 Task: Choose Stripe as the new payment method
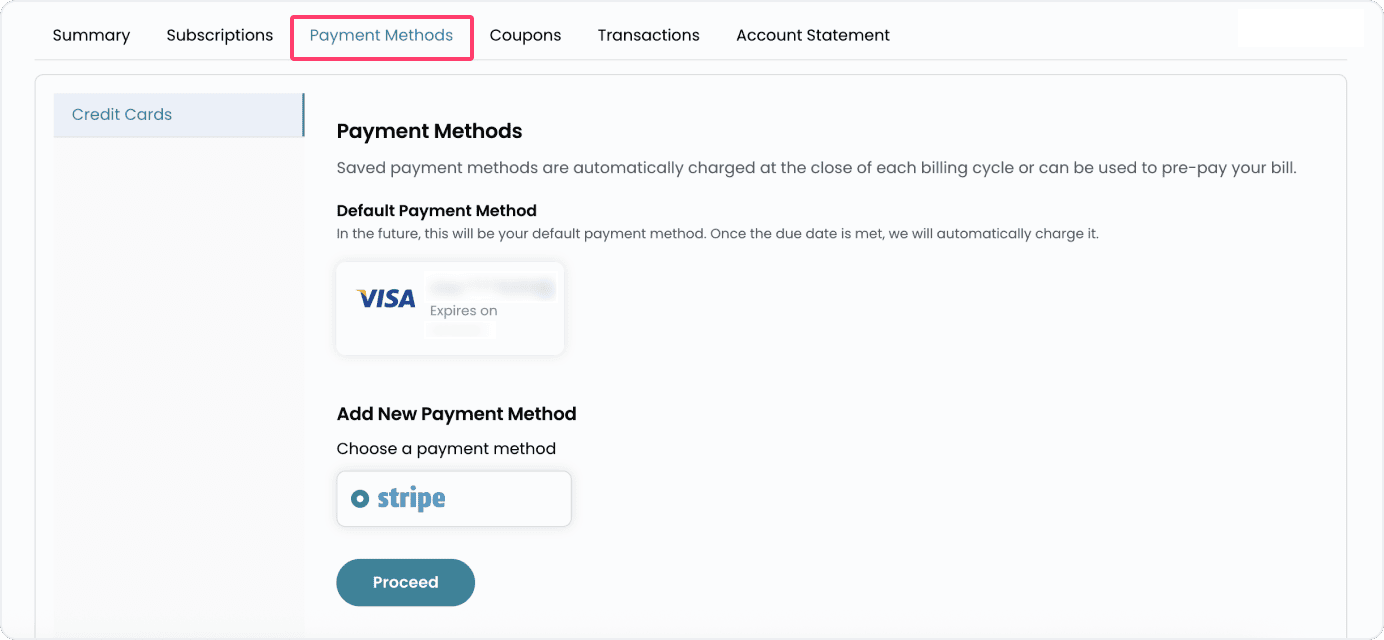[453, 498]
